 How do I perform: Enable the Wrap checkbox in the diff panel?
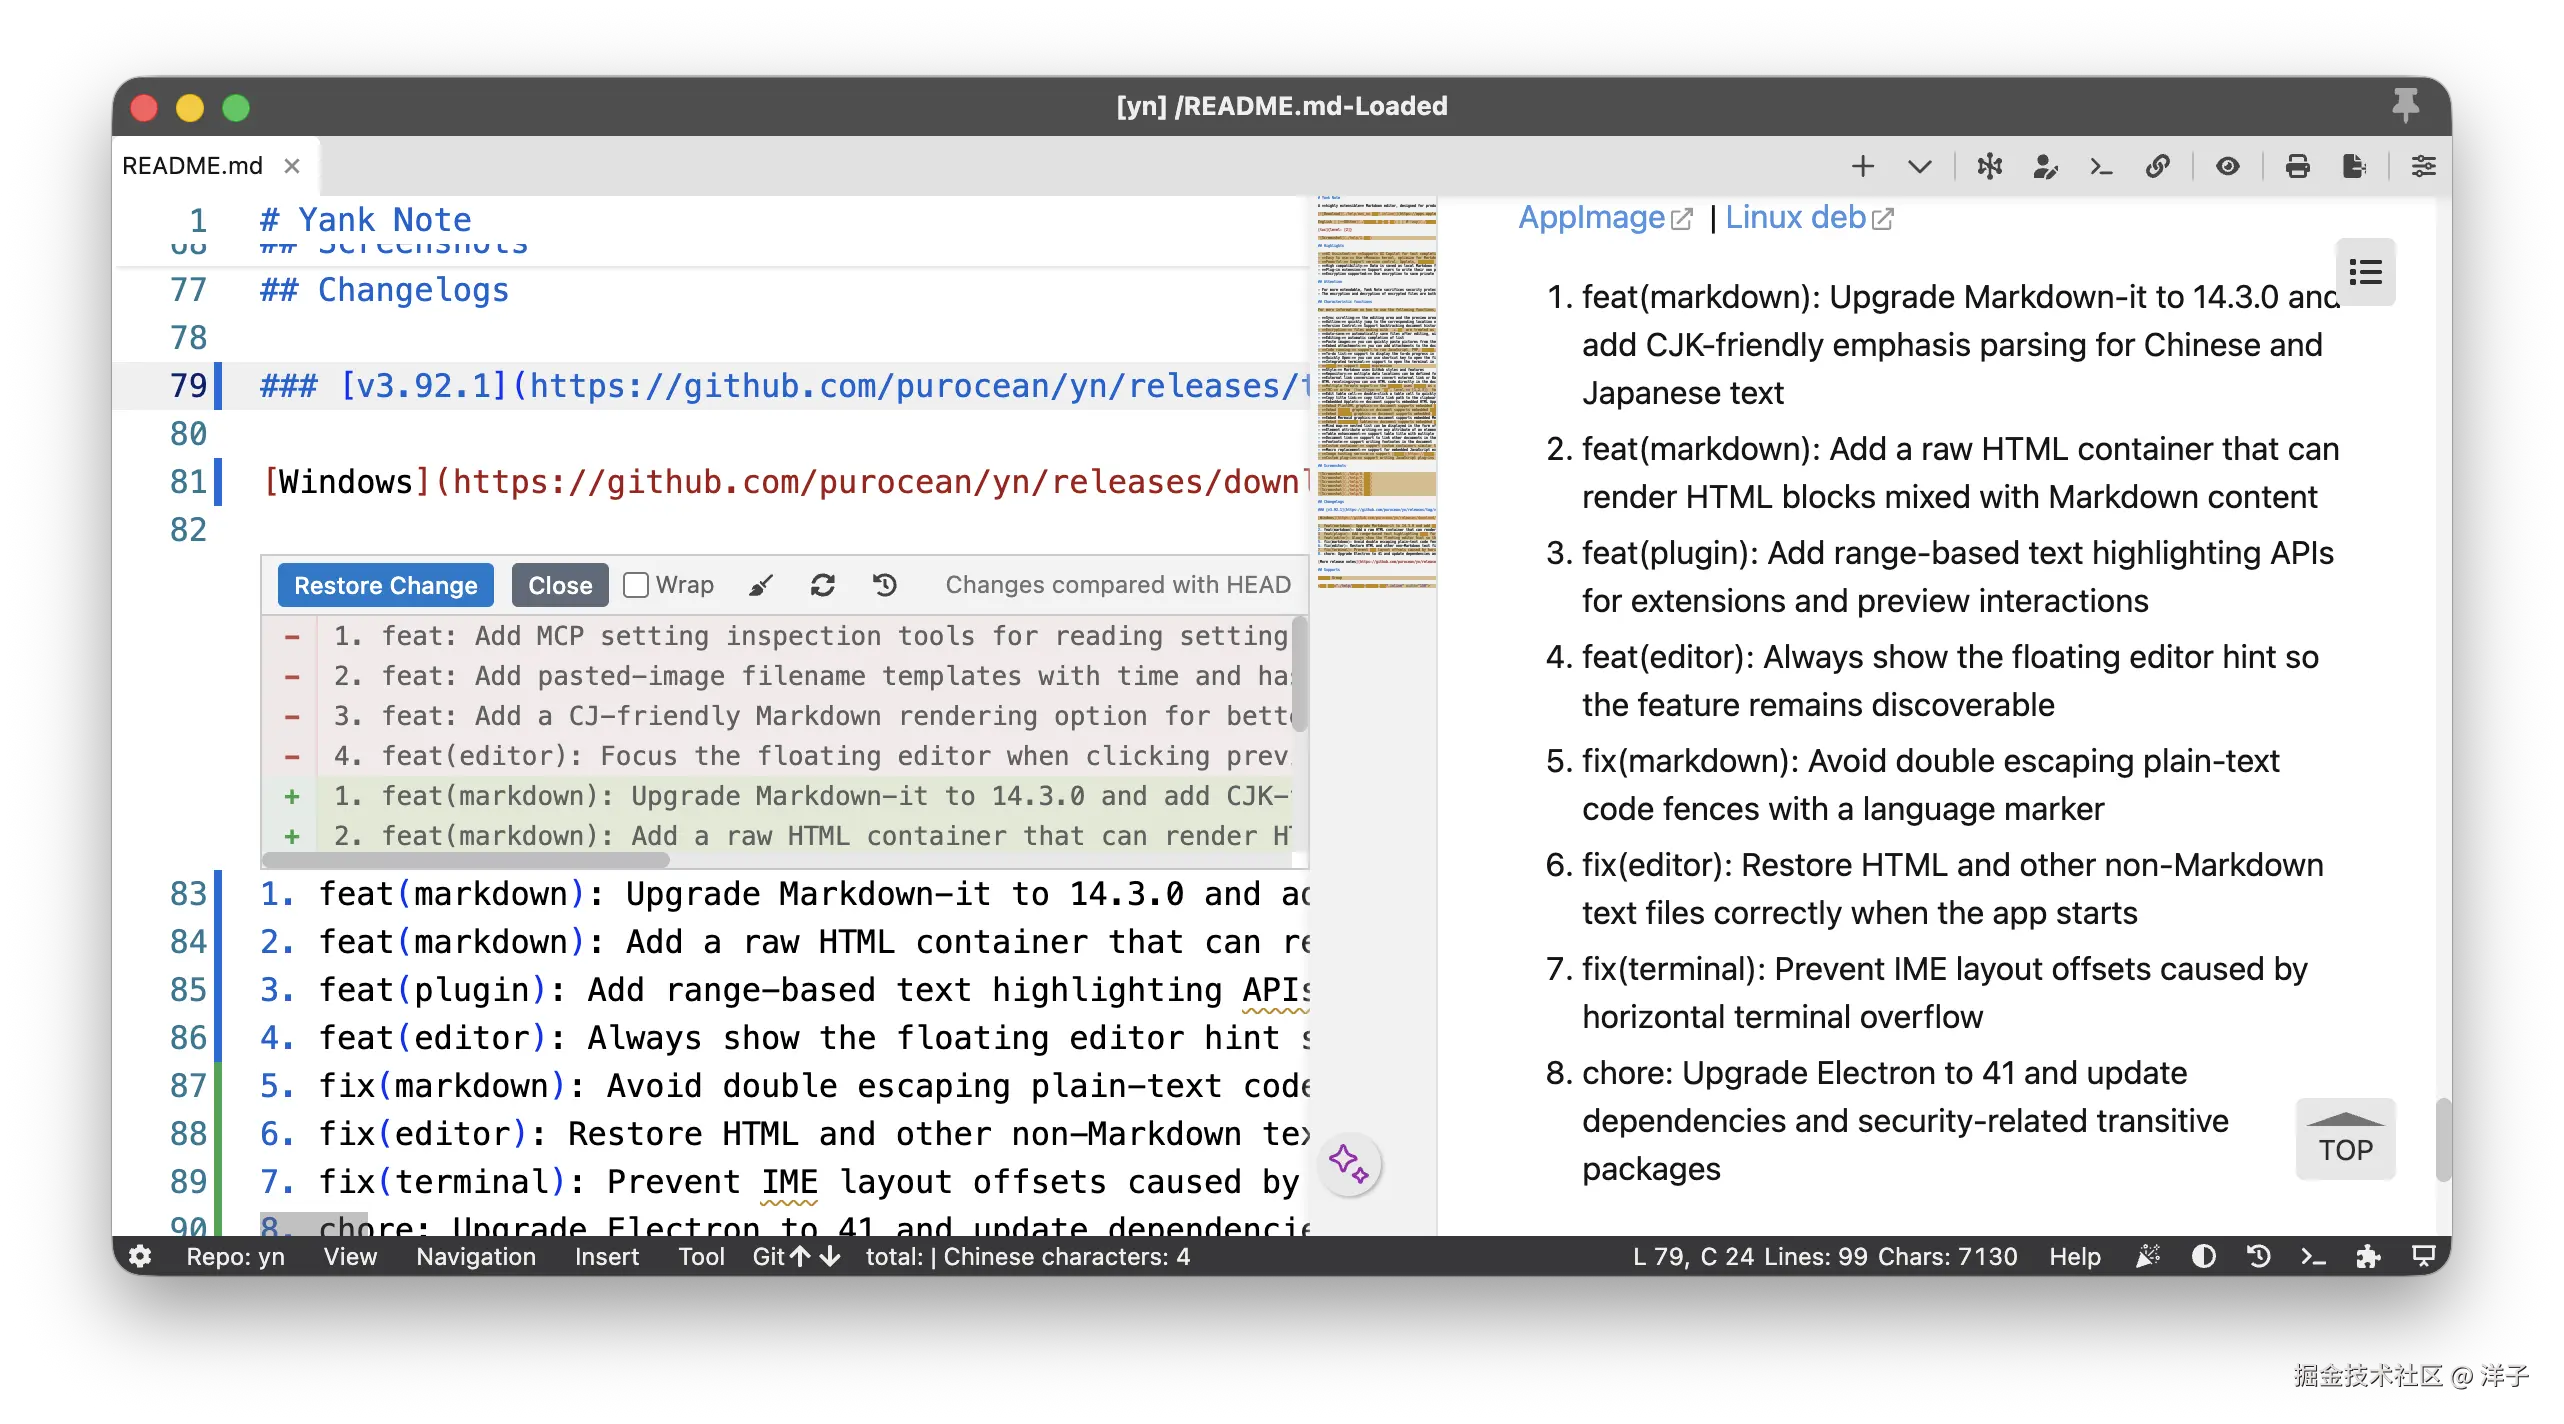click(x=636, y=585)
